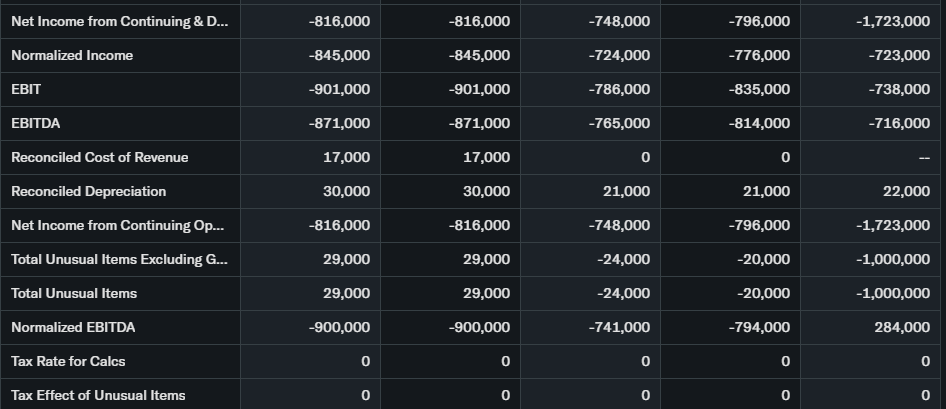
Task: Select the Tax Rate for Calcs label
Action: [68, 362]
